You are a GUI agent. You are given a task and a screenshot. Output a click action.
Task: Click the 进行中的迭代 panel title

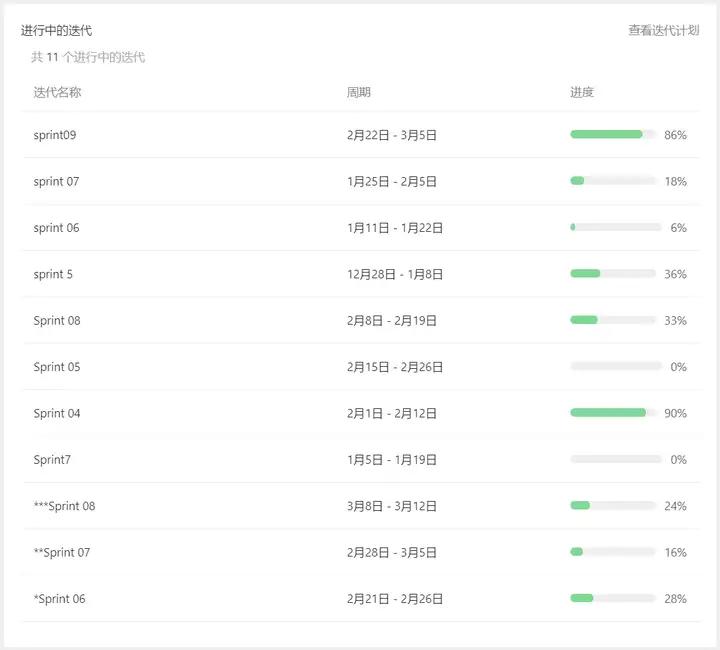(57, 31)
